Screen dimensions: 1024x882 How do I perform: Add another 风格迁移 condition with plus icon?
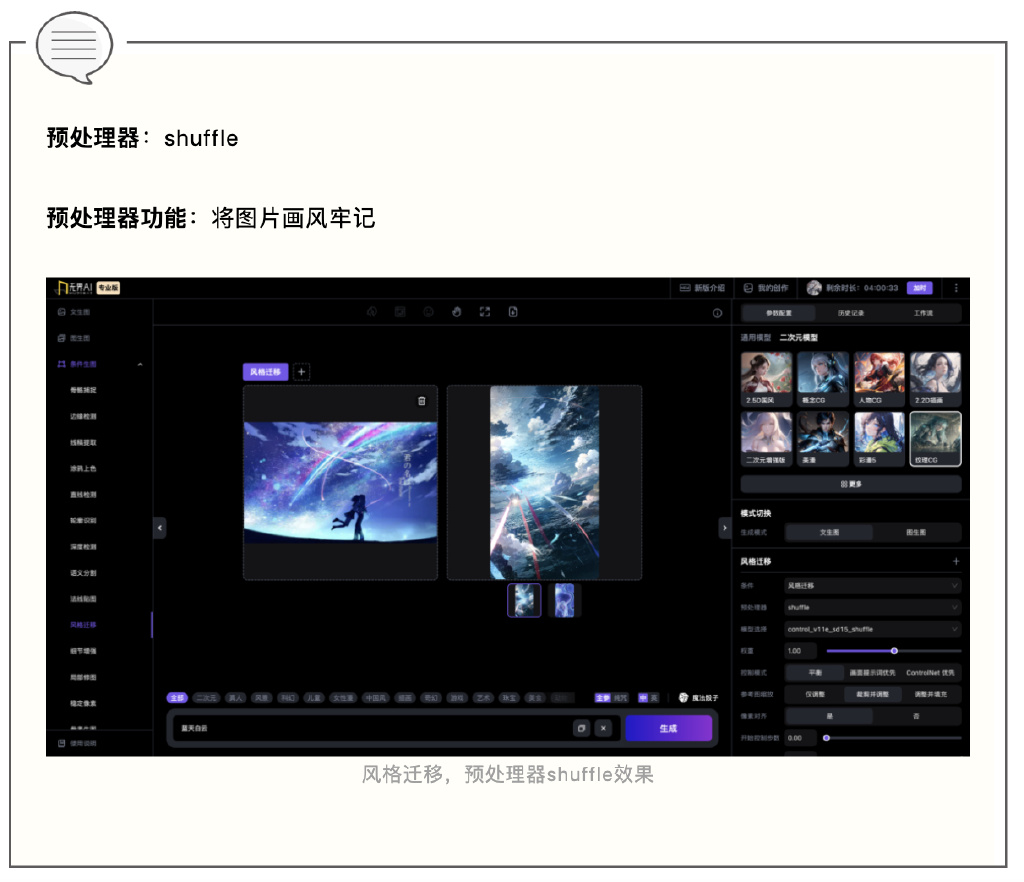(956, 561)
